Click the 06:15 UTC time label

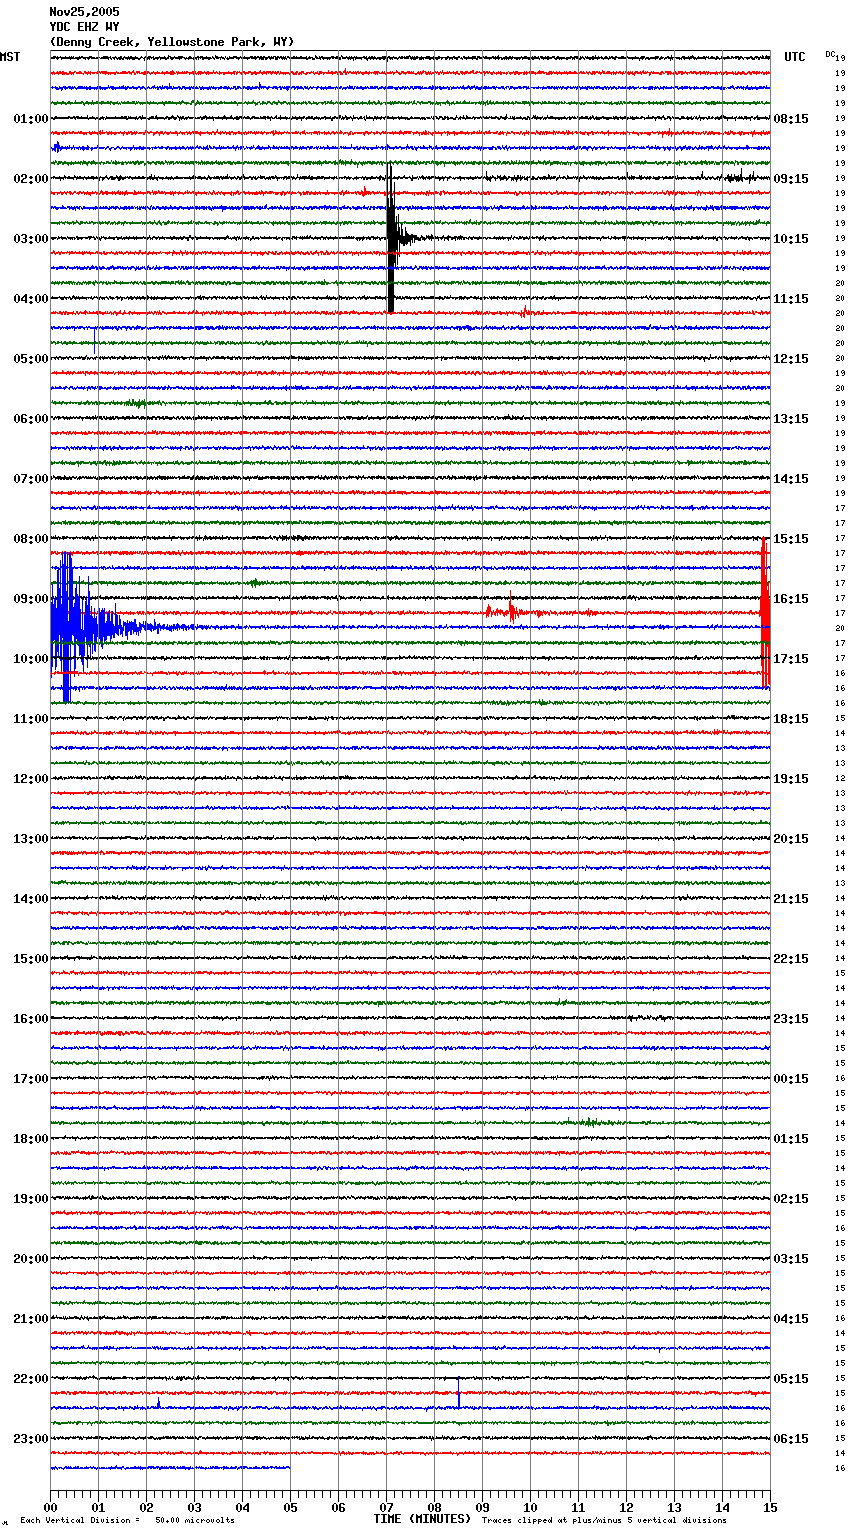point(791,1439)
